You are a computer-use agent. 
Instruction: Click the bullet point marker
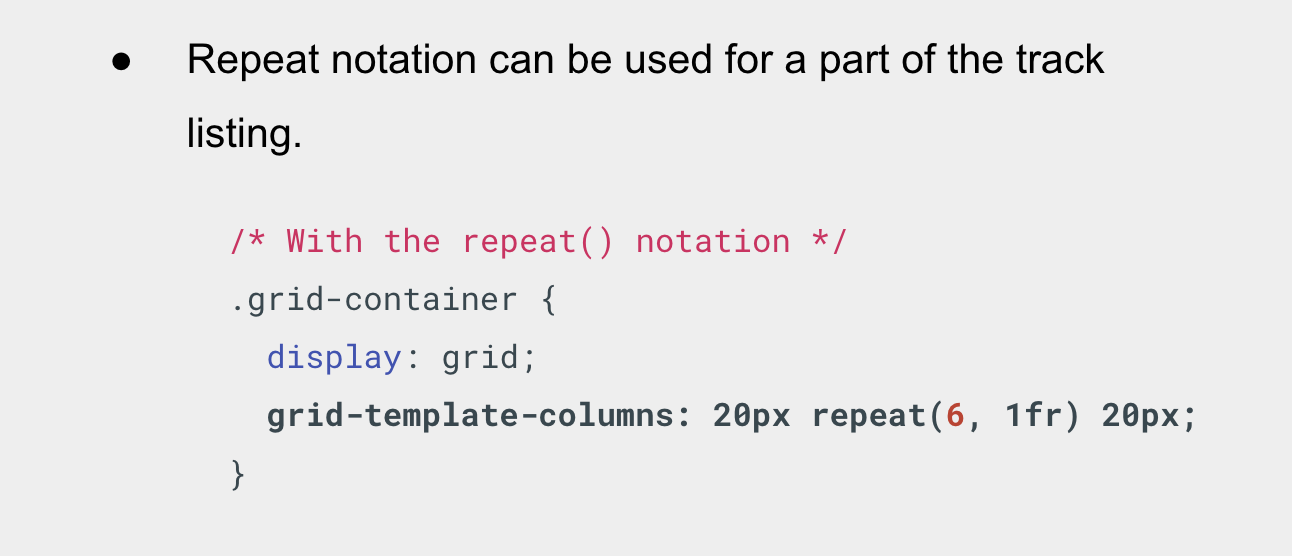pyautogui.click(x=122, y=62)
